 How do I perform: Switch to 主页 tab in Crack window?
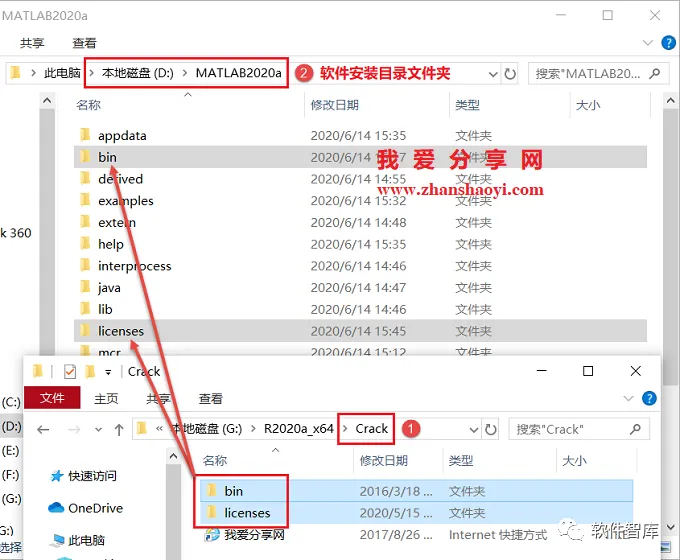pyautogui.click(x=106, y=398)
